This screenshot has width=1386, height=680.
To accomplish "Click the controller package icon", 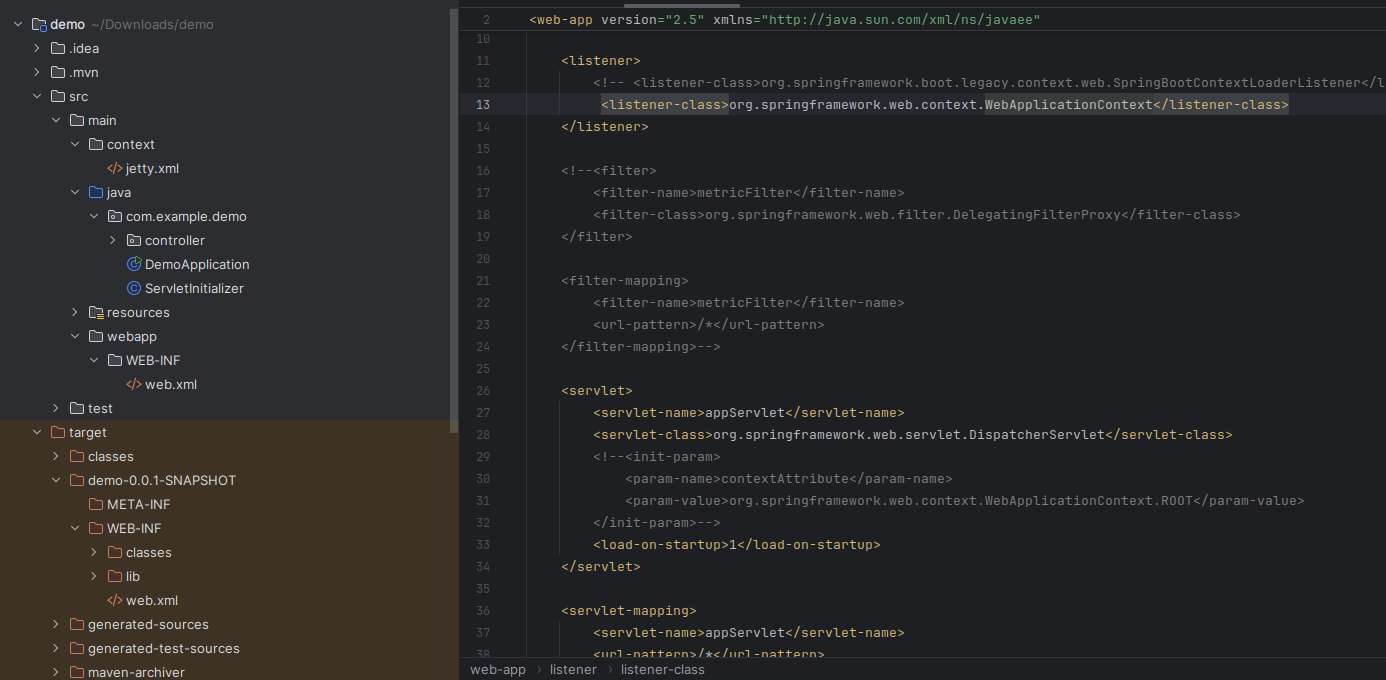I will coord(134,241).
